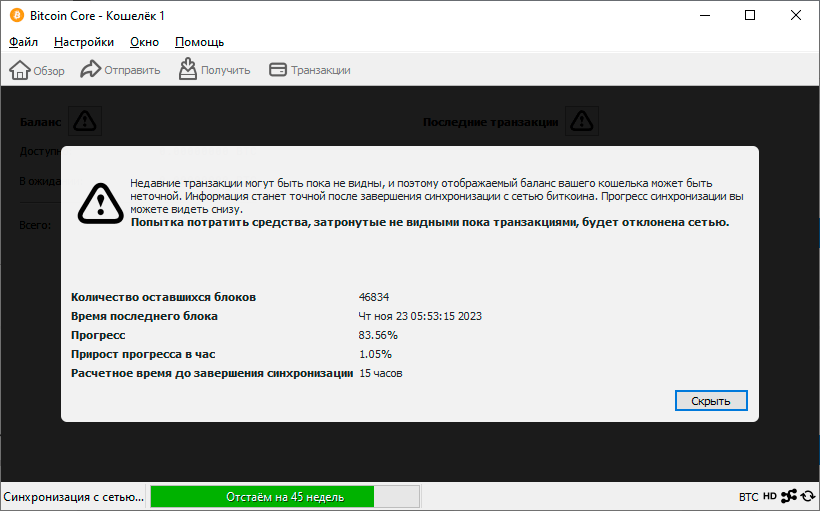Click the sync progress bar Отстаём на 45 недель
Screen dimensions: 820x511
point(285,496)
